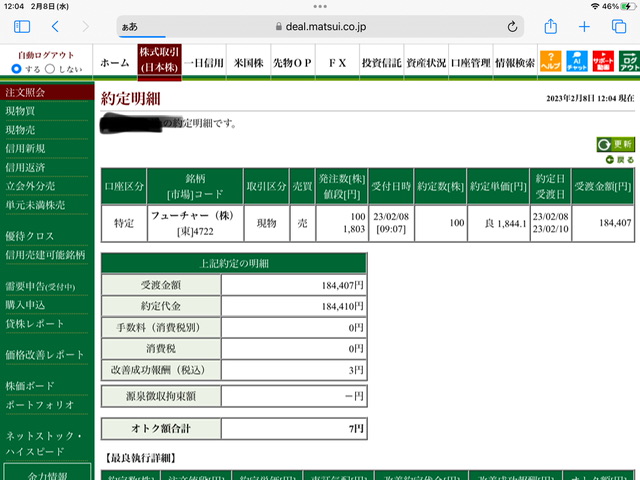
Task: Add a new tab with plus icon
Action: pyautogui.click(x=584, y=27)
